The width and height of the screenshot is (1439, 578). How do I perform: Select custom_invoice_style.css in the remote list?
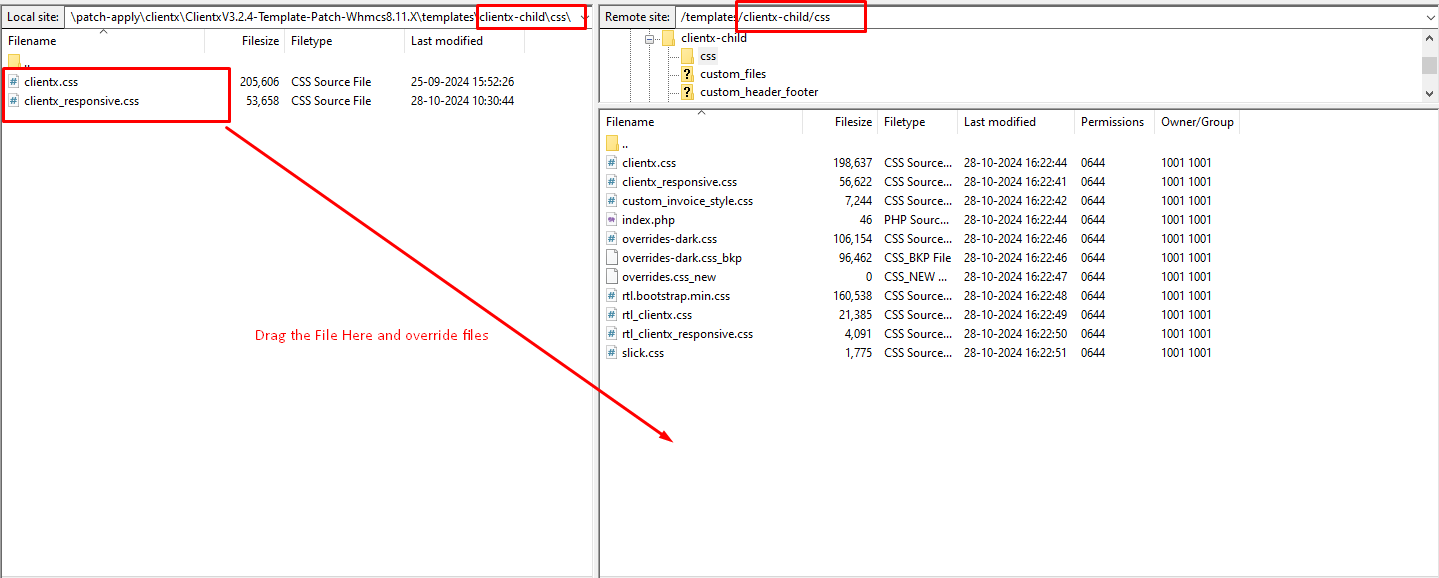pyautogui.click(x=687, y=201)
